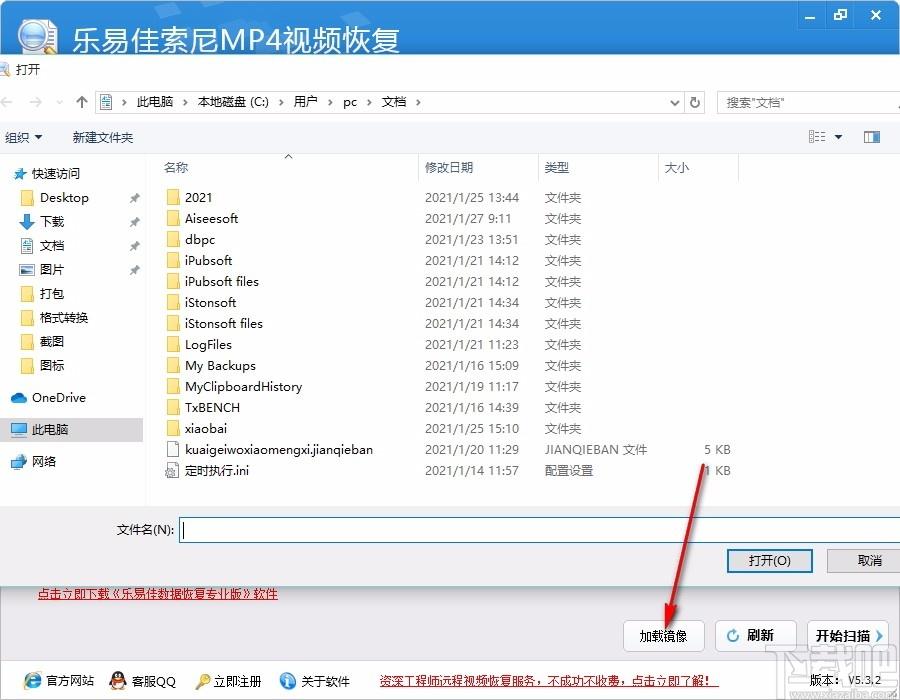Click 开始扫描 button

tap(848, 636)
